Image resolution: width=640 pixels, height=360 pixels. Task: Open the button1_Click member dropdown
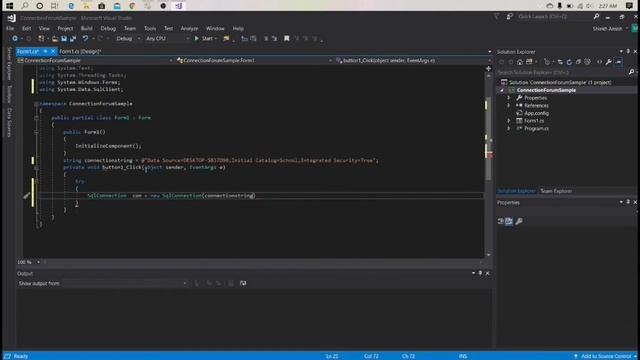[413, 60]
